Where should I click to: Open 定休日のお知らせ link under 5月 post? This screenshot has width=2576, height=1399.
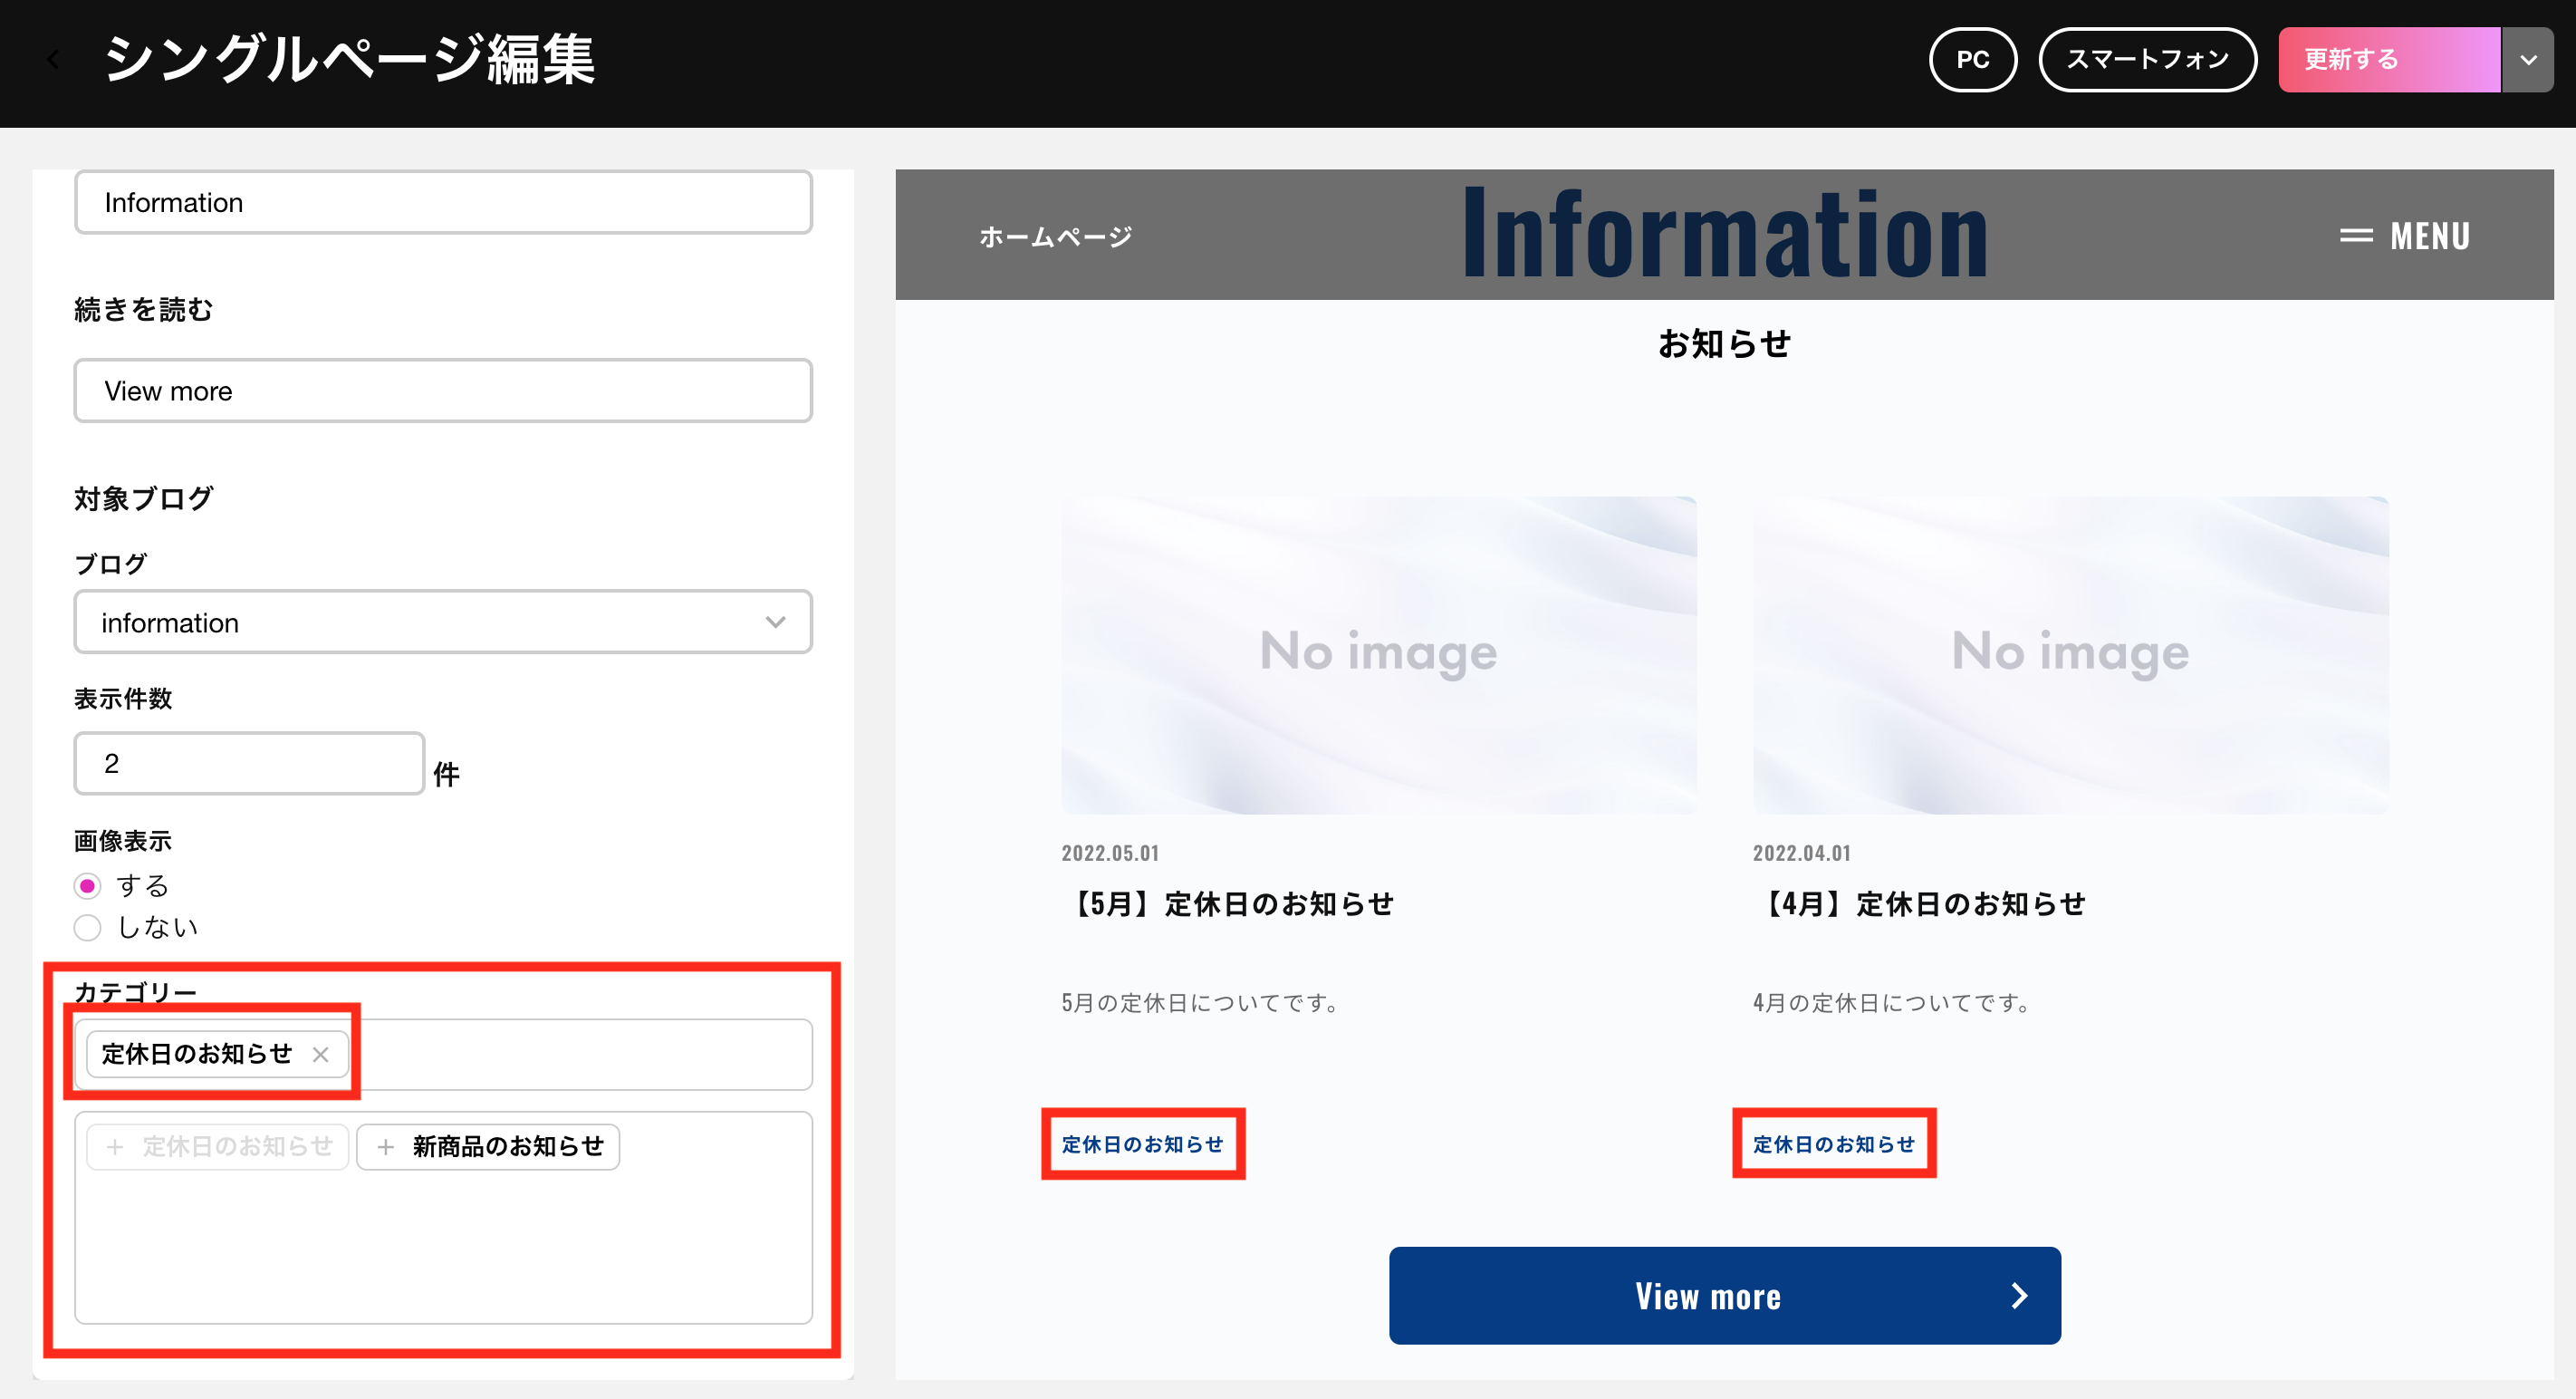[x=1142, y=1144]
